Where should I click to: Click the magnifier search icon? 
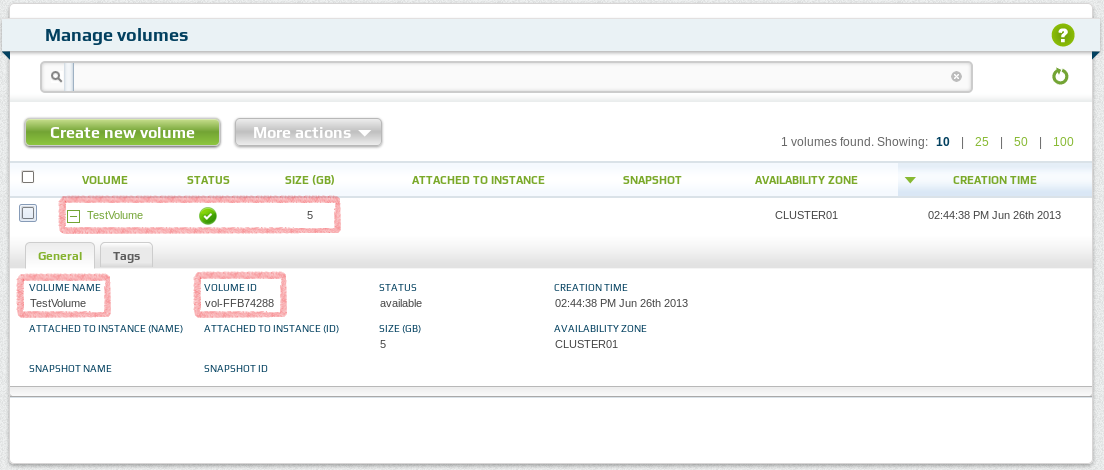pyautogui.click(x=56, y=77)
